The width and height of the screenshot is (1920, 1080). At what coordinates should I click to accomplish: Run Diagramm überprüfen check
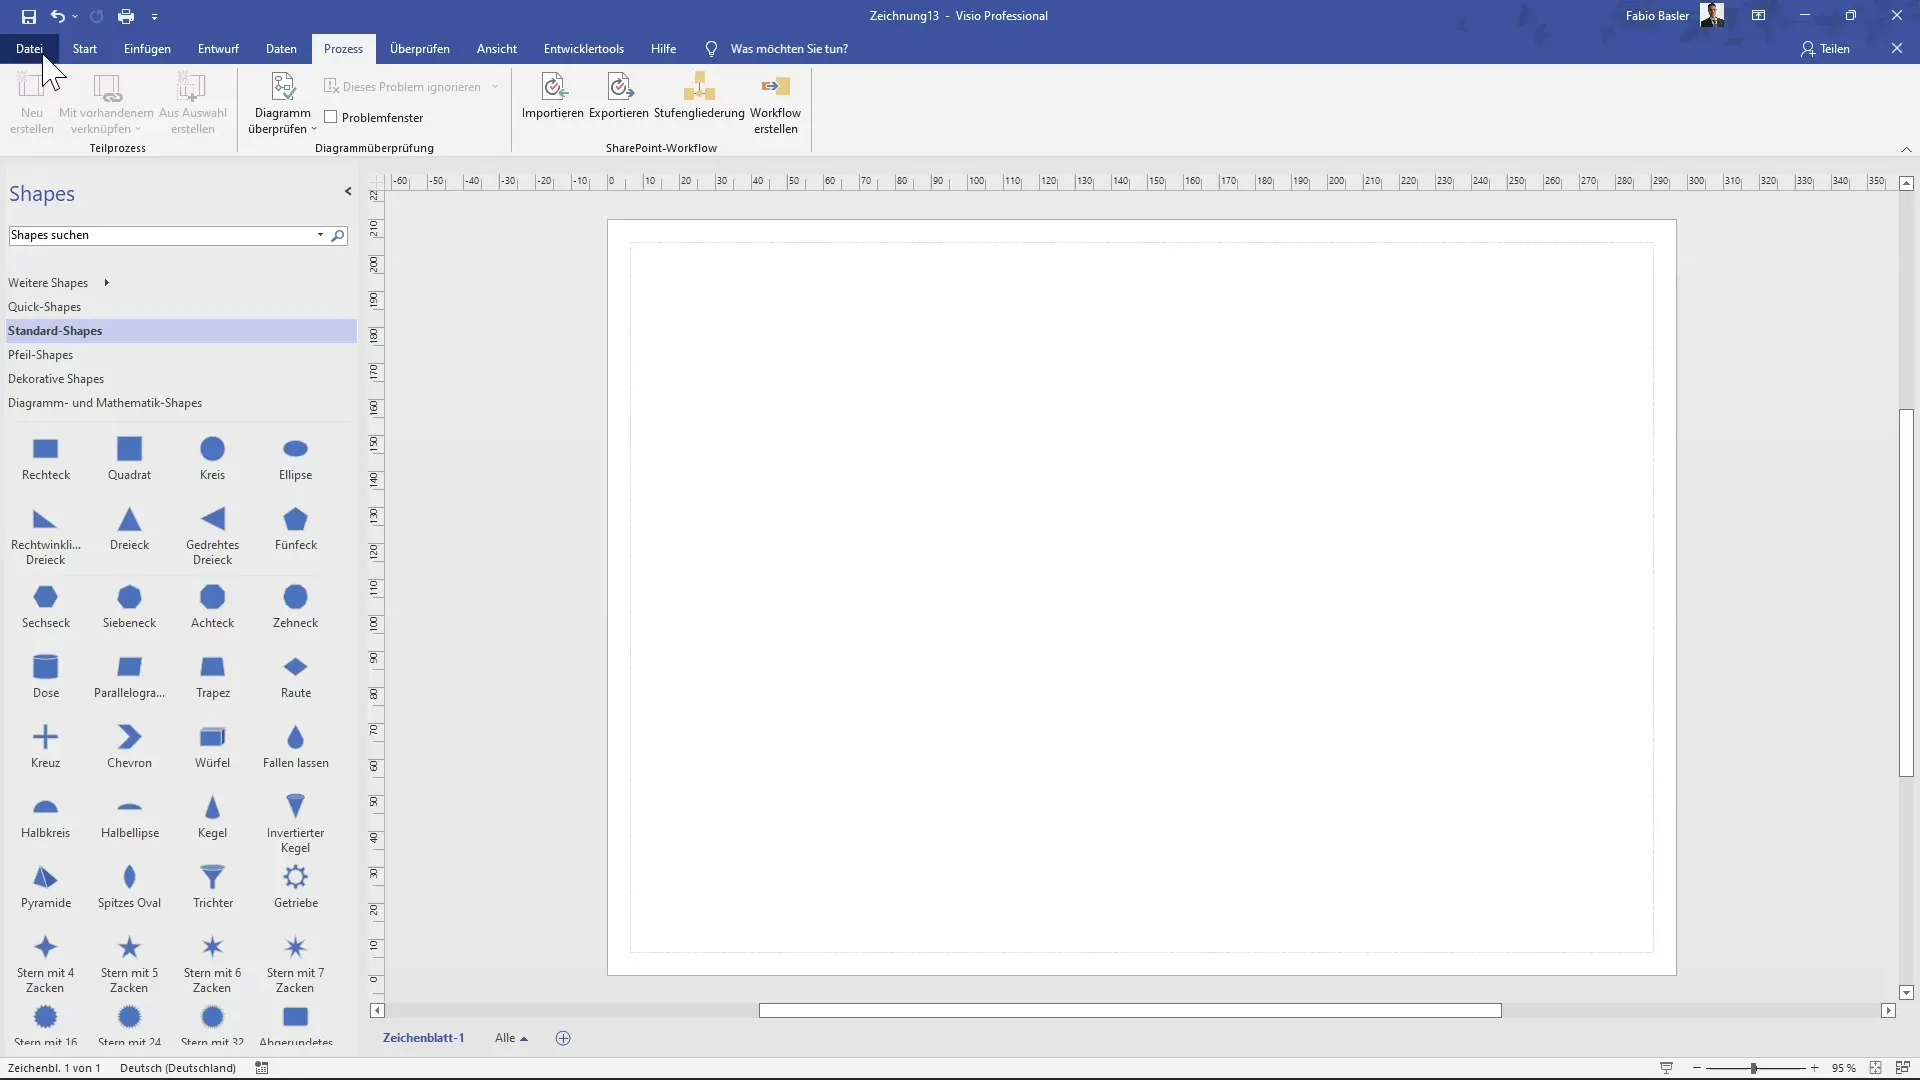coord(283,103)
